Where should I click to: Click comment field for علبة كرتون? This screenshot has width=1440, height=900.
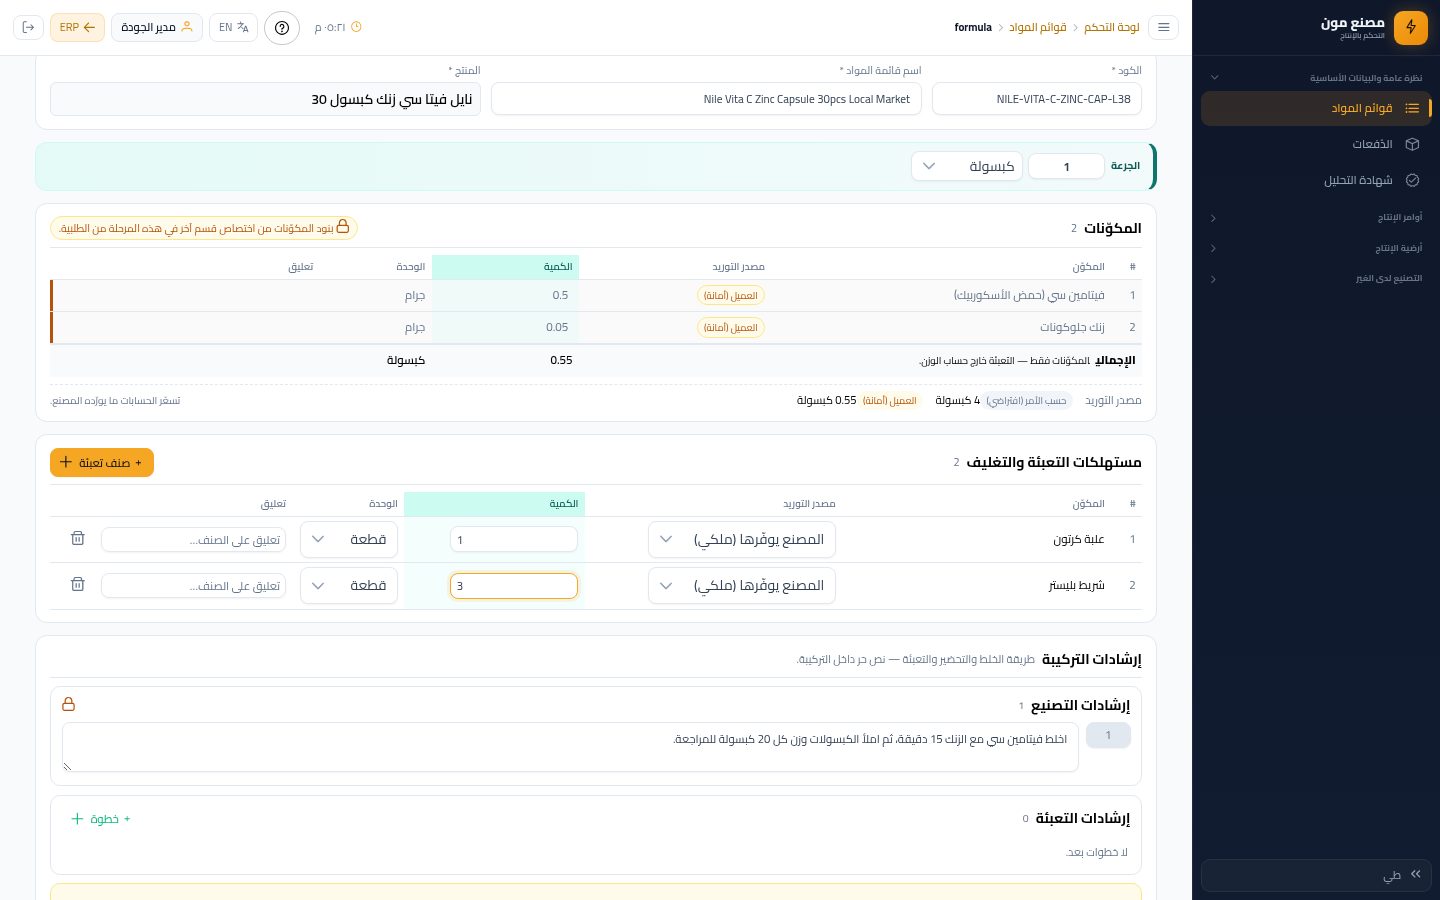click(x=193, y=539)
